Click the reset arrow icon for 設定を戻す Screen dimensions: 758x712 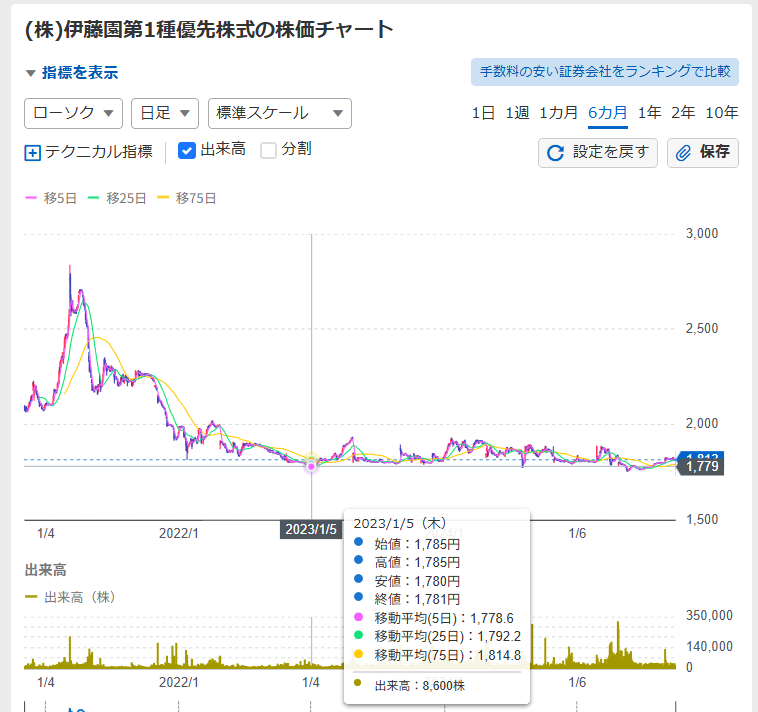(x=556, y=153)
